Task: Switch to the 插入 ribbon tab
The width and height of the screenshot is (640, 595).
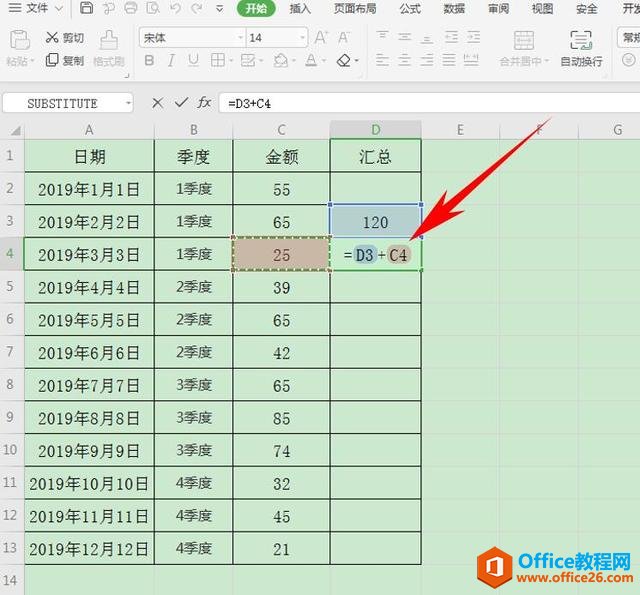Action: pos(300,8)
